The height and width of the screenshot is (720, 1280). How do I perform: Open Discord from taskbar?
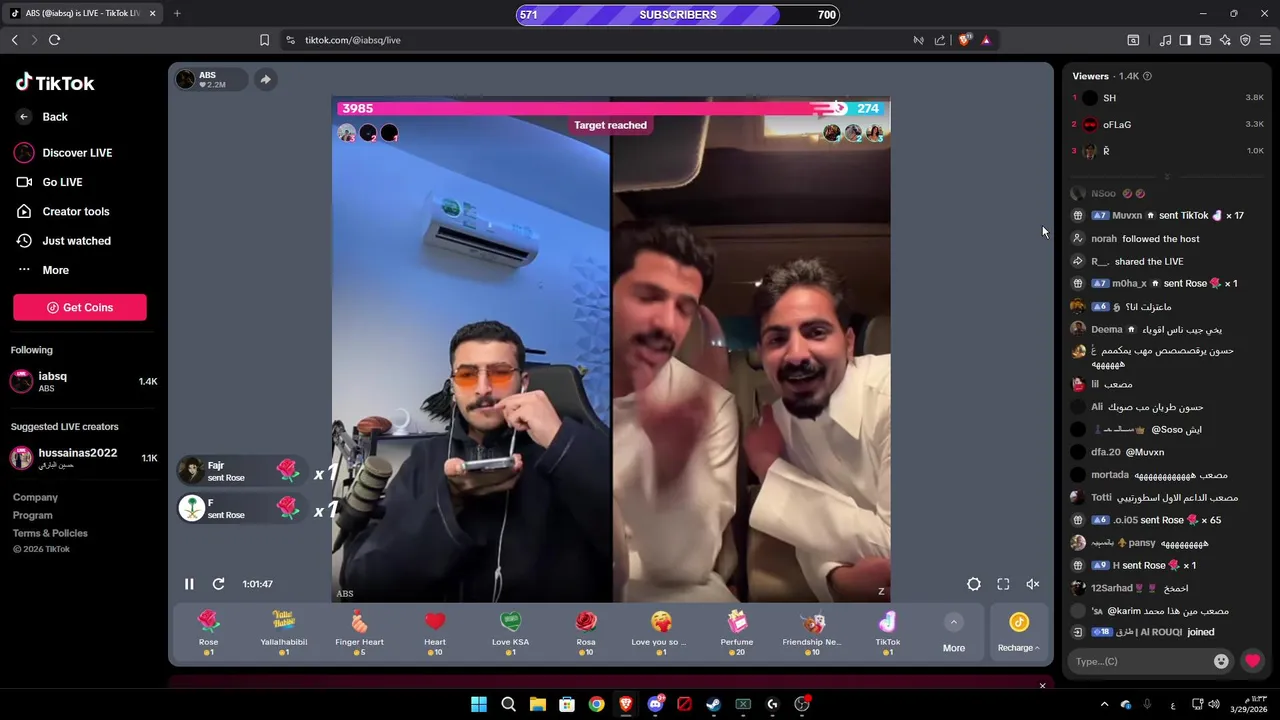656,704
